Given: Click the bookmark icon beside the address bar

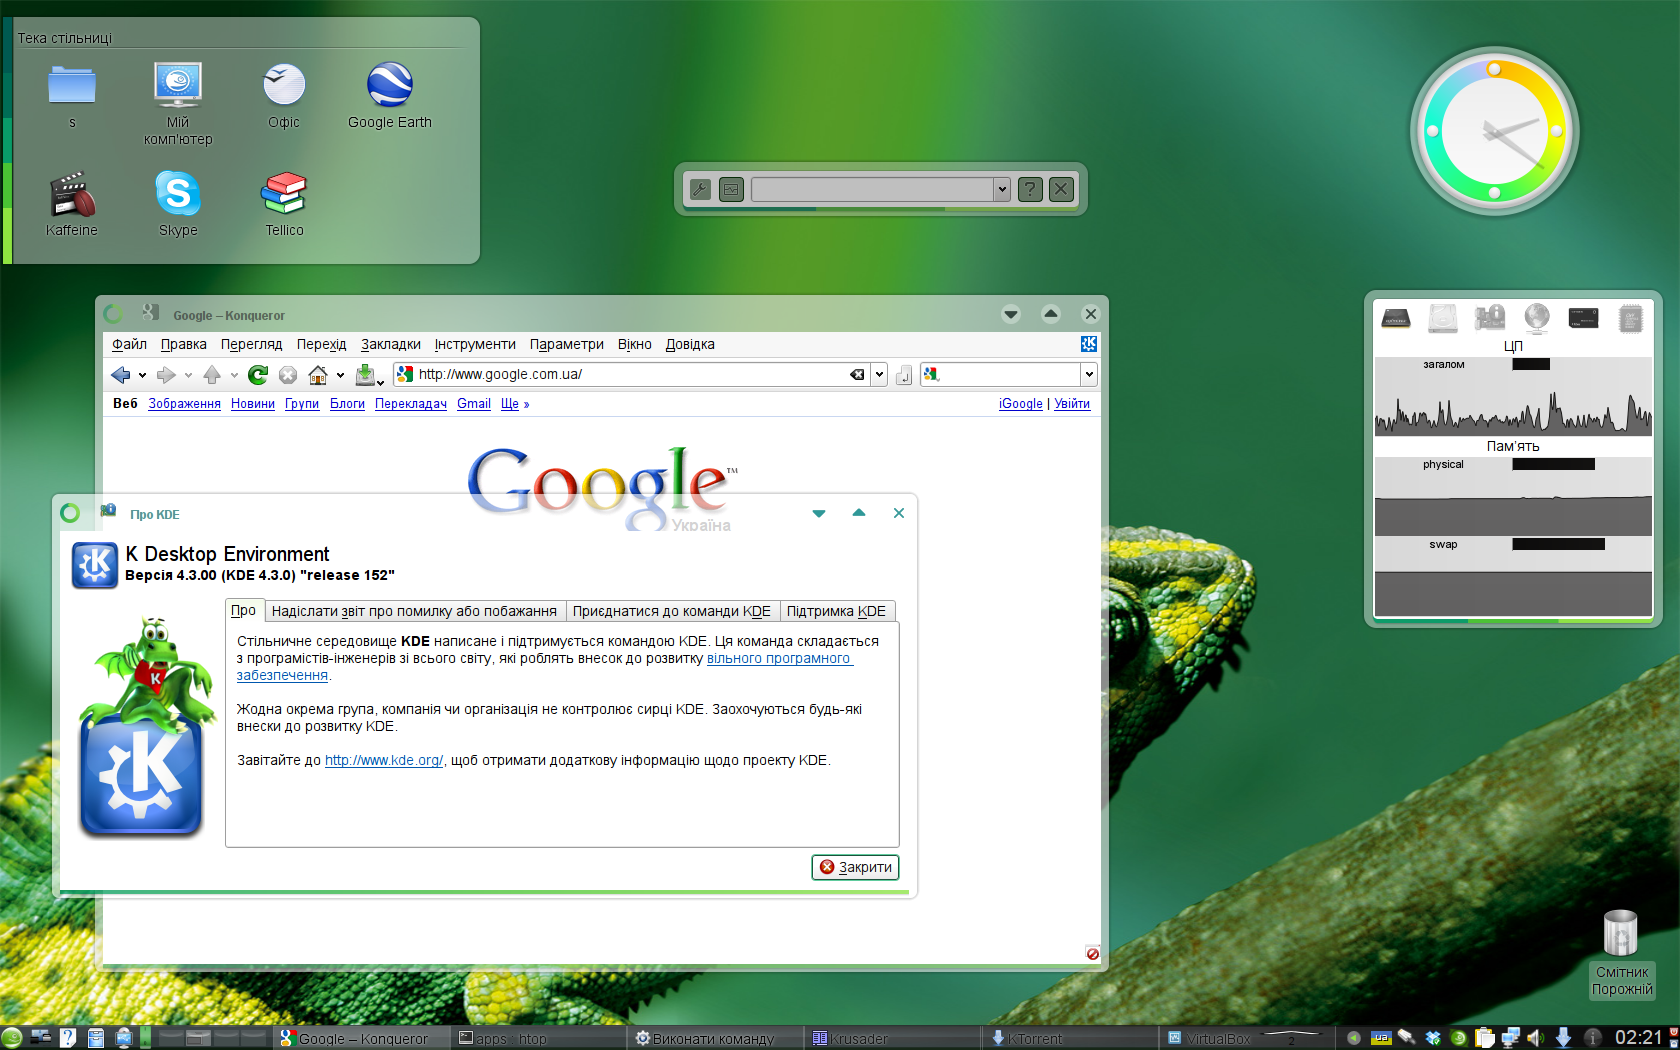Looking at the screenshot, I should 904,375.
